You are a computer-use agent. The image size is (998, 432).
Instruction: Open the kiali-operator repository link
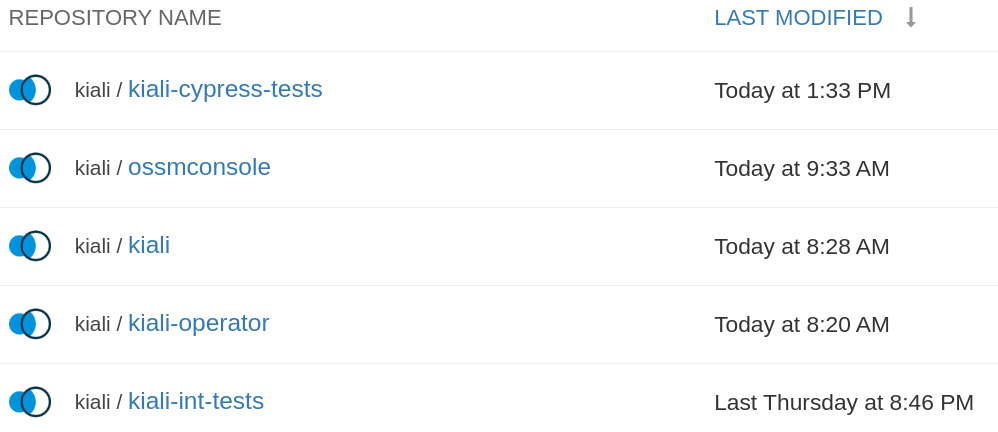coord(198,323)
